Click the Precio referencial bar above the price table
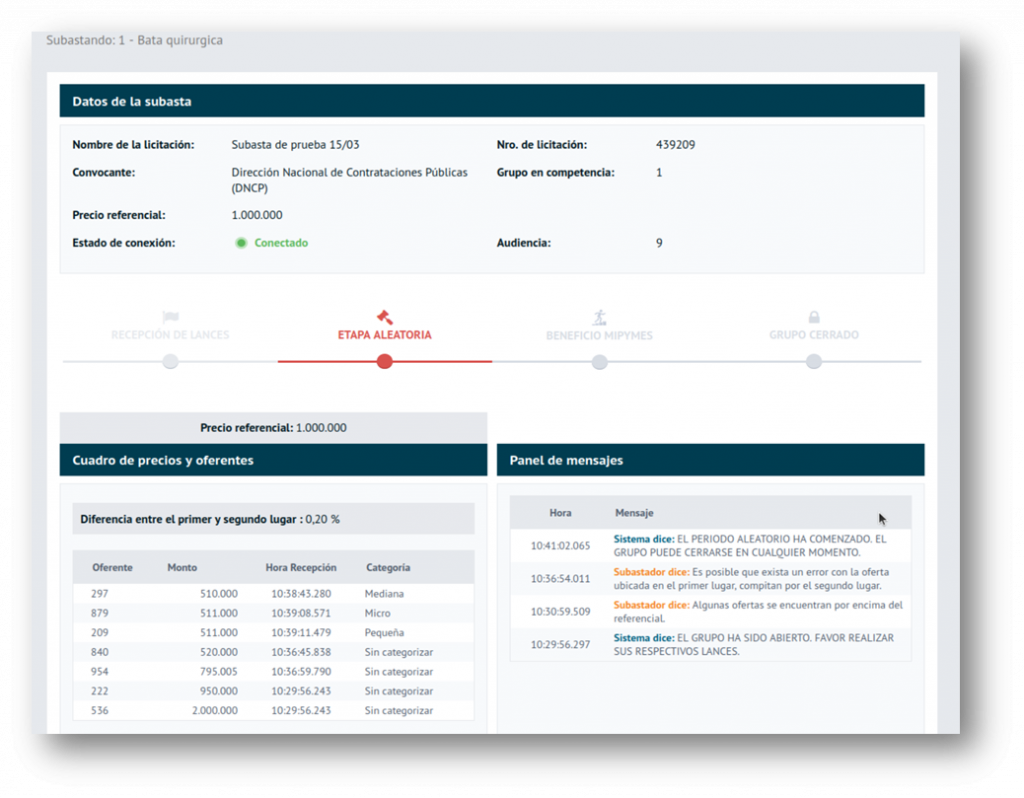This screenshot has height=798, width=1024. (x=273, y=428)
